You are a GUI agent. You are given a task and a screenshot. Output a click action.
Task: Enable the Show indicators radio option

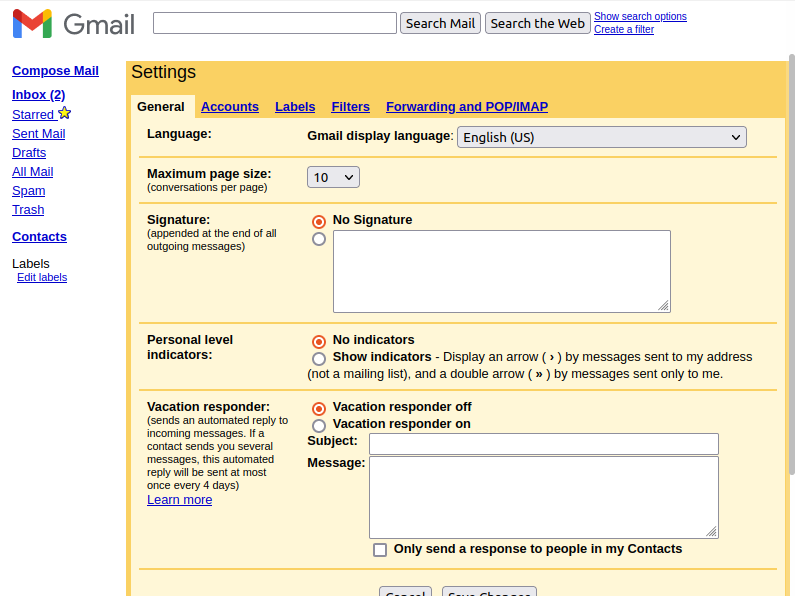tap(319, 359)
